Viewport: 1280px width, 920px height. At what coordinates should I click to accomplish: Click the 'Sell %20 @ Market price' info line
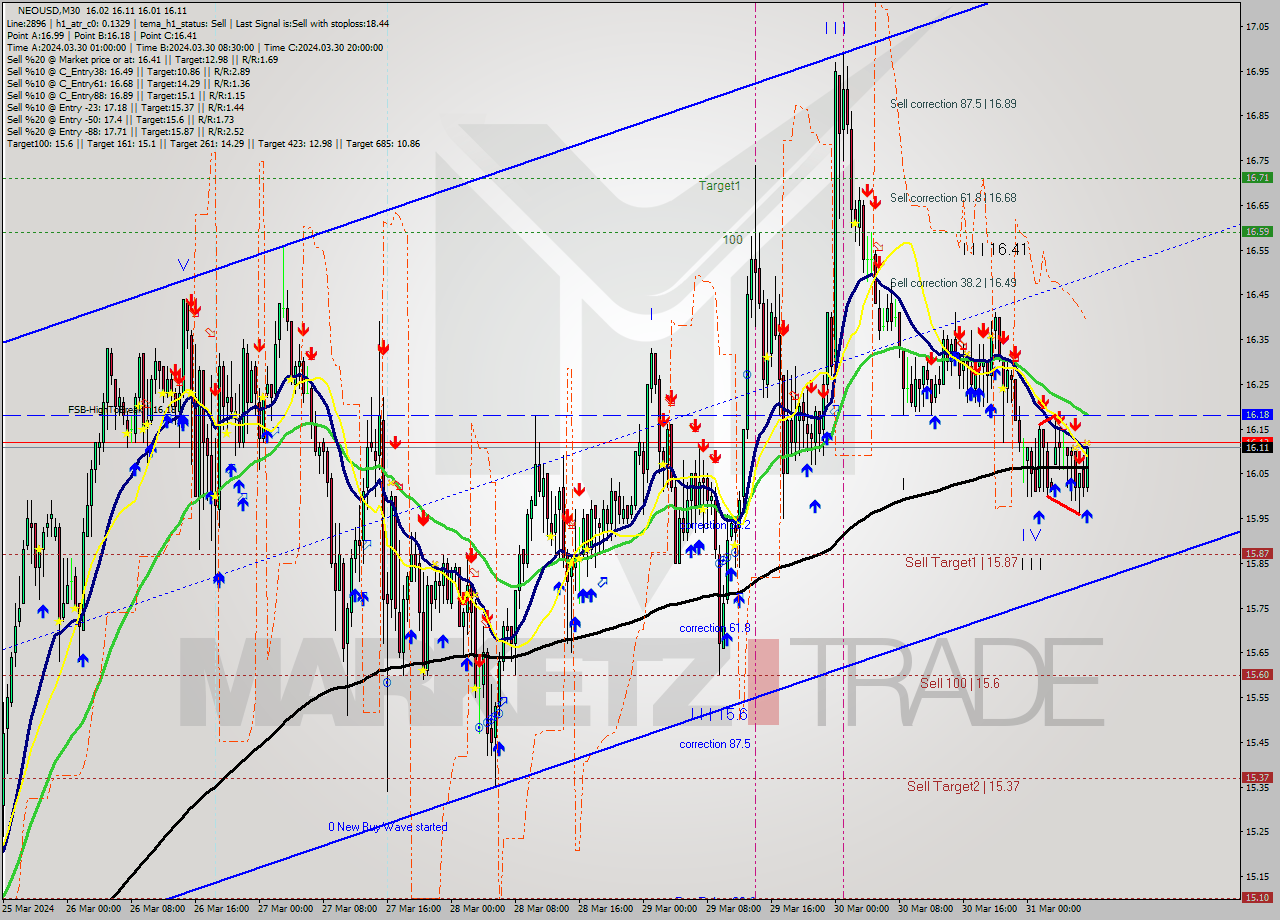pos(142,59)
